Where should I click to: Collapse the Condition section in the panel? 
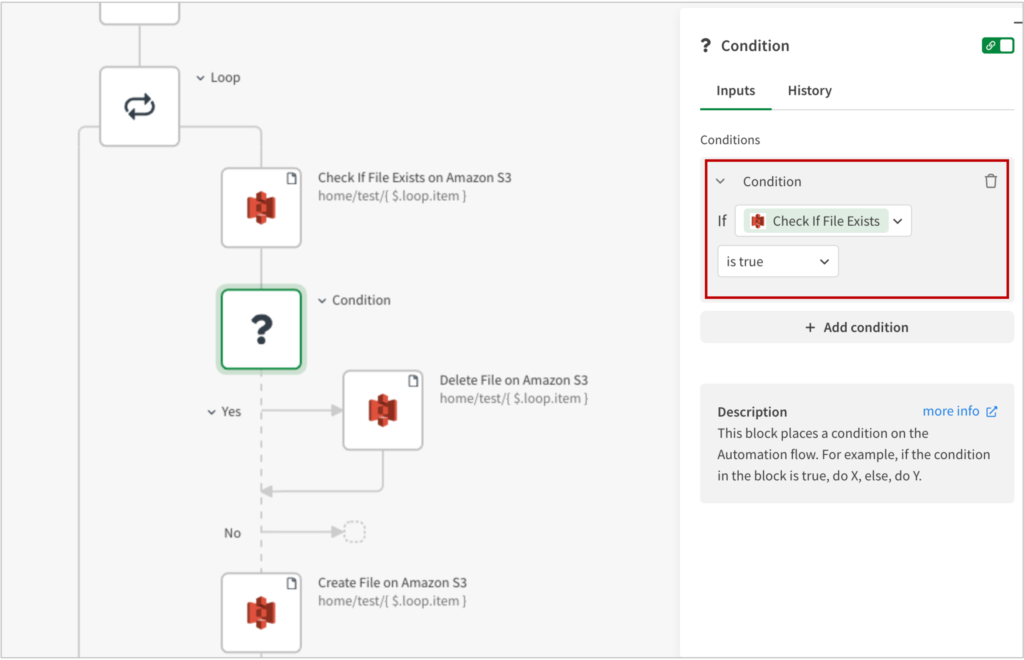coord(720,182)
